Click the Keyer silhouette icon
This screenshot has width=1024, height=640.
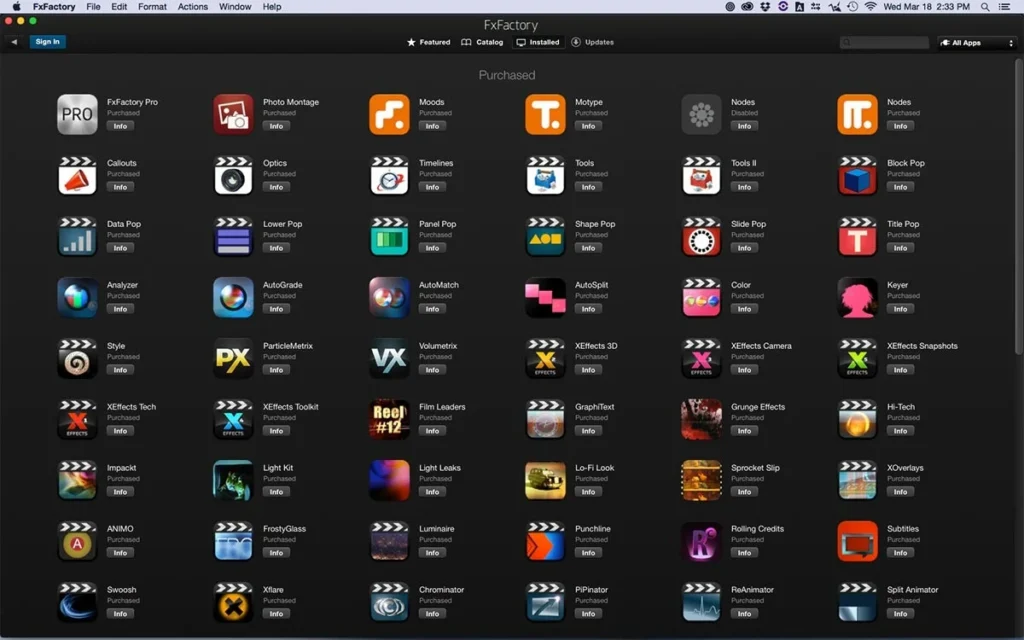coord(857,297)
